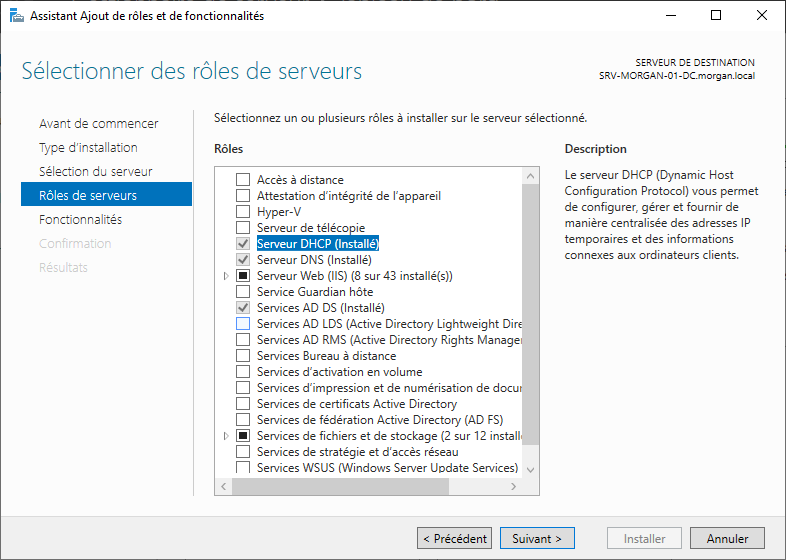Click the wizard icon in the title bar
The image size is (786, 560).
(17, 16)
